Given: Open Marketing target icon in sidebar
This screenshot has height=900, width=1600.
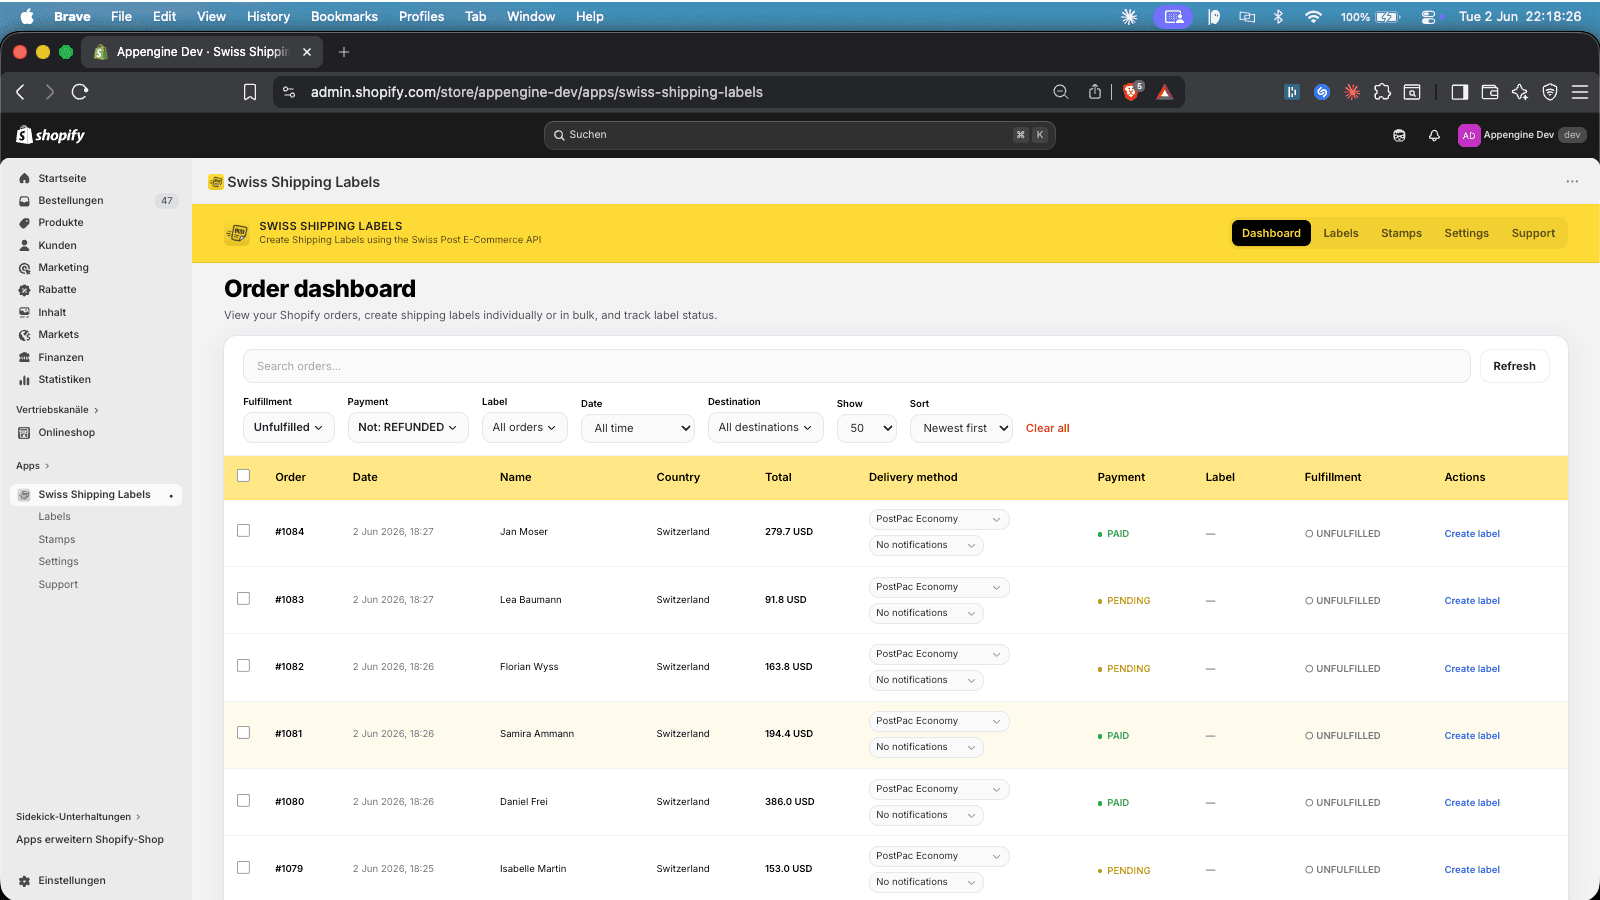Looking at the screenshot, I should point(24,268).
